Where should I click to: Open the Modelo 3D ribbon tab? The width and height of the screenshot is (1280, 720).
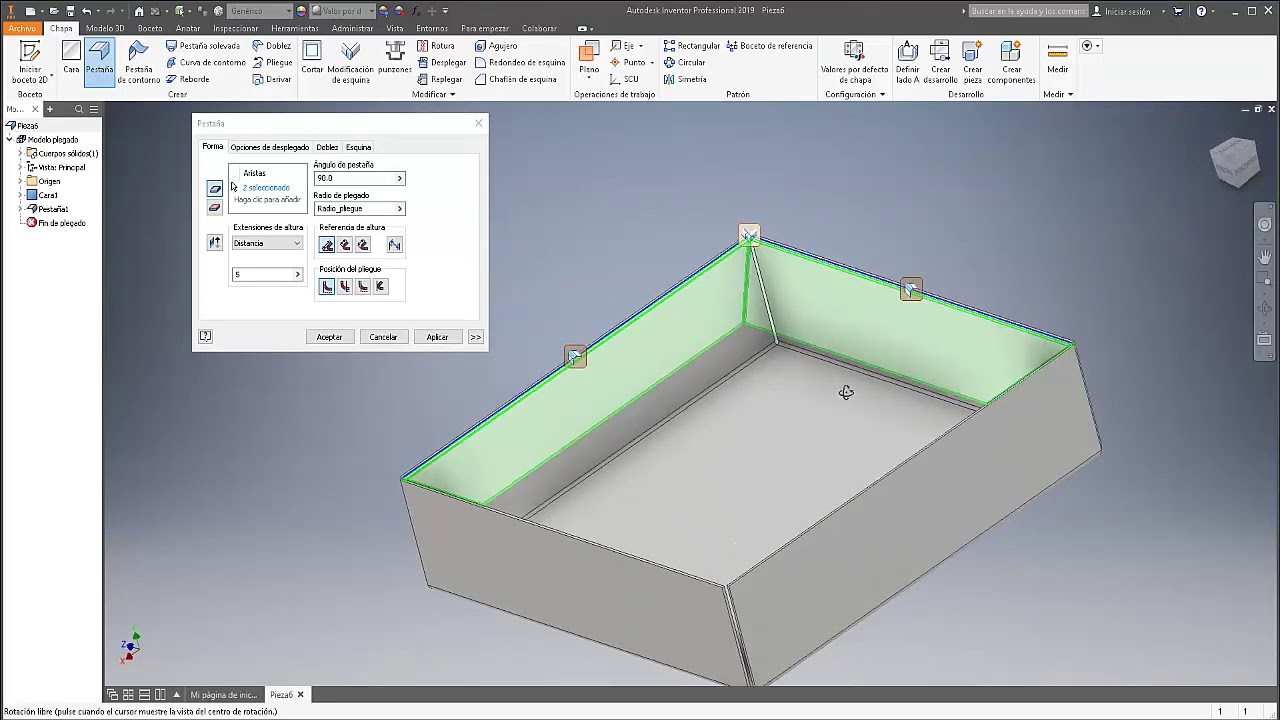coord(105,28)
